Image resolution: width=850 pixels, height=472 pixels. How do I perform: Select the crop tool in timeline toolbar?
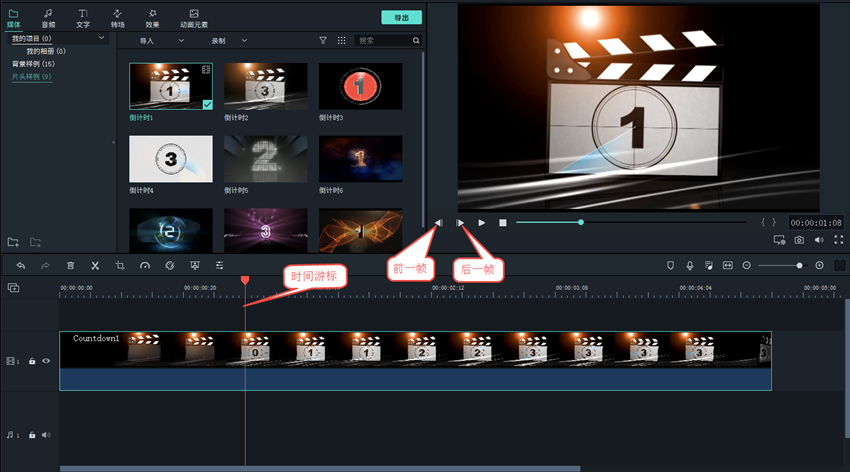point(120,266)
